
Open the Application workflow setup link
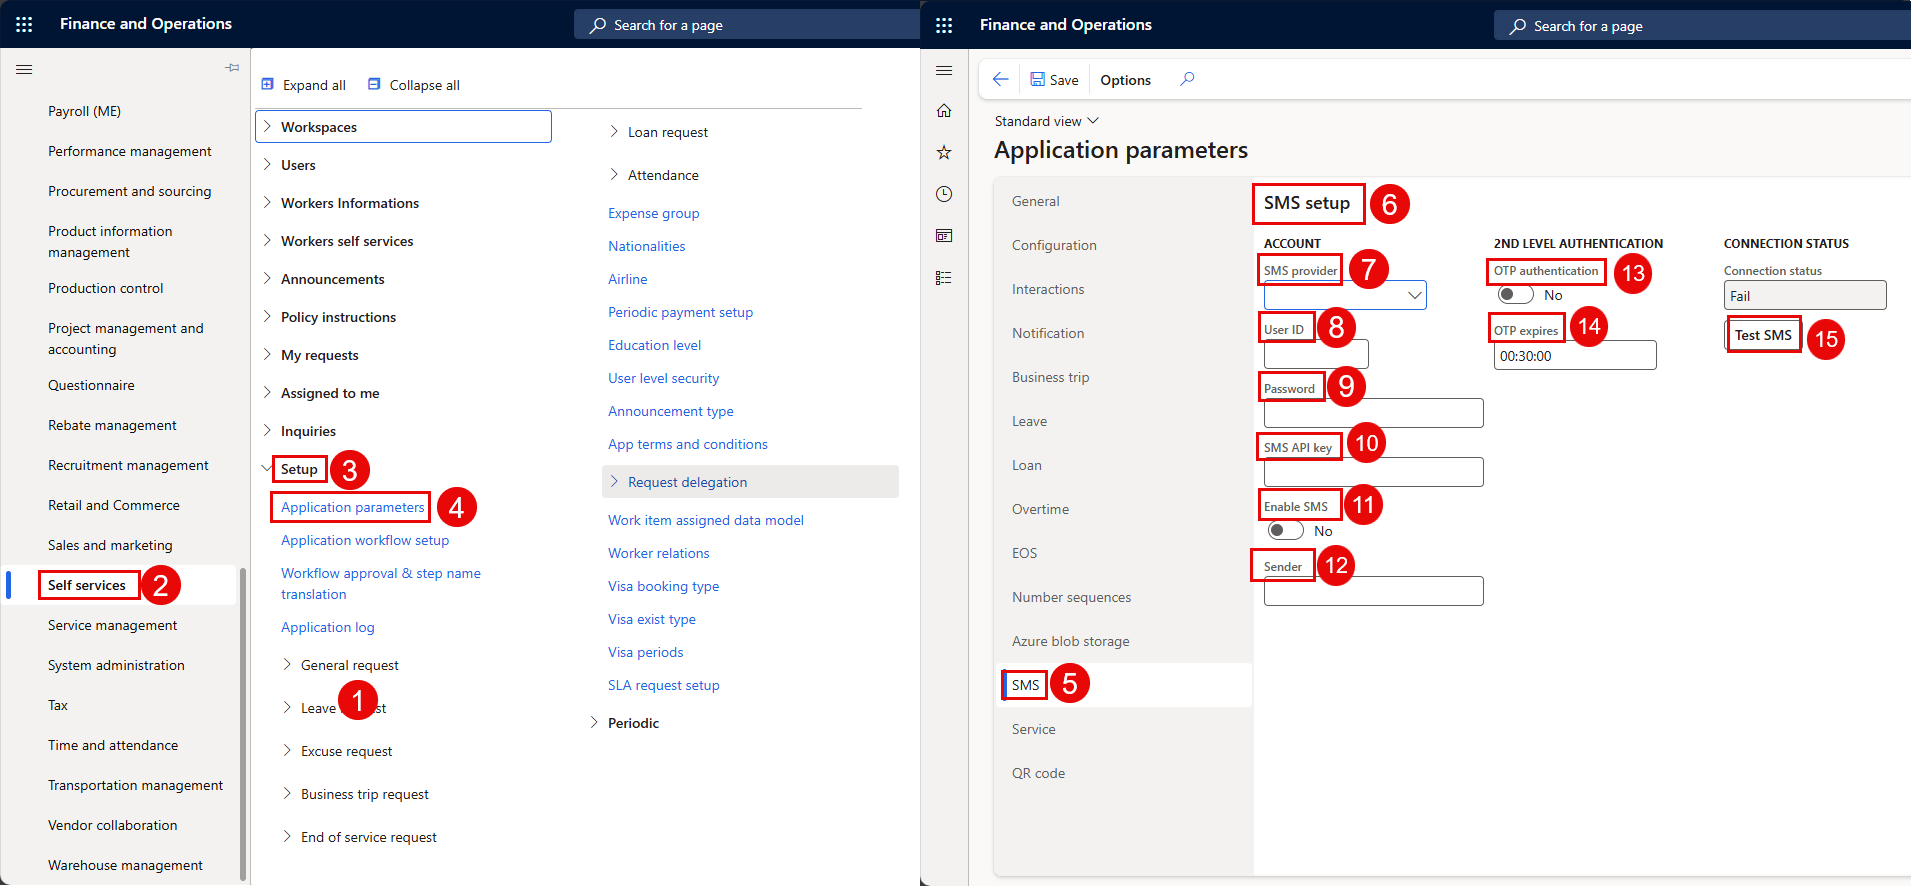point(365,540)
